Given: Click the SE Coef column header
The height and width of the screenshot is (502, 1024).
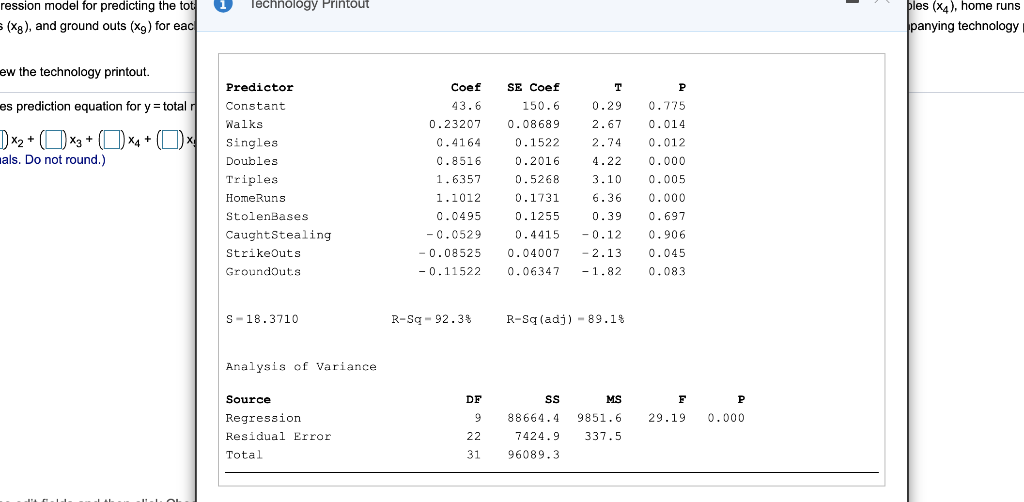Looking at the screenshot, I should [x=533, y=87].
